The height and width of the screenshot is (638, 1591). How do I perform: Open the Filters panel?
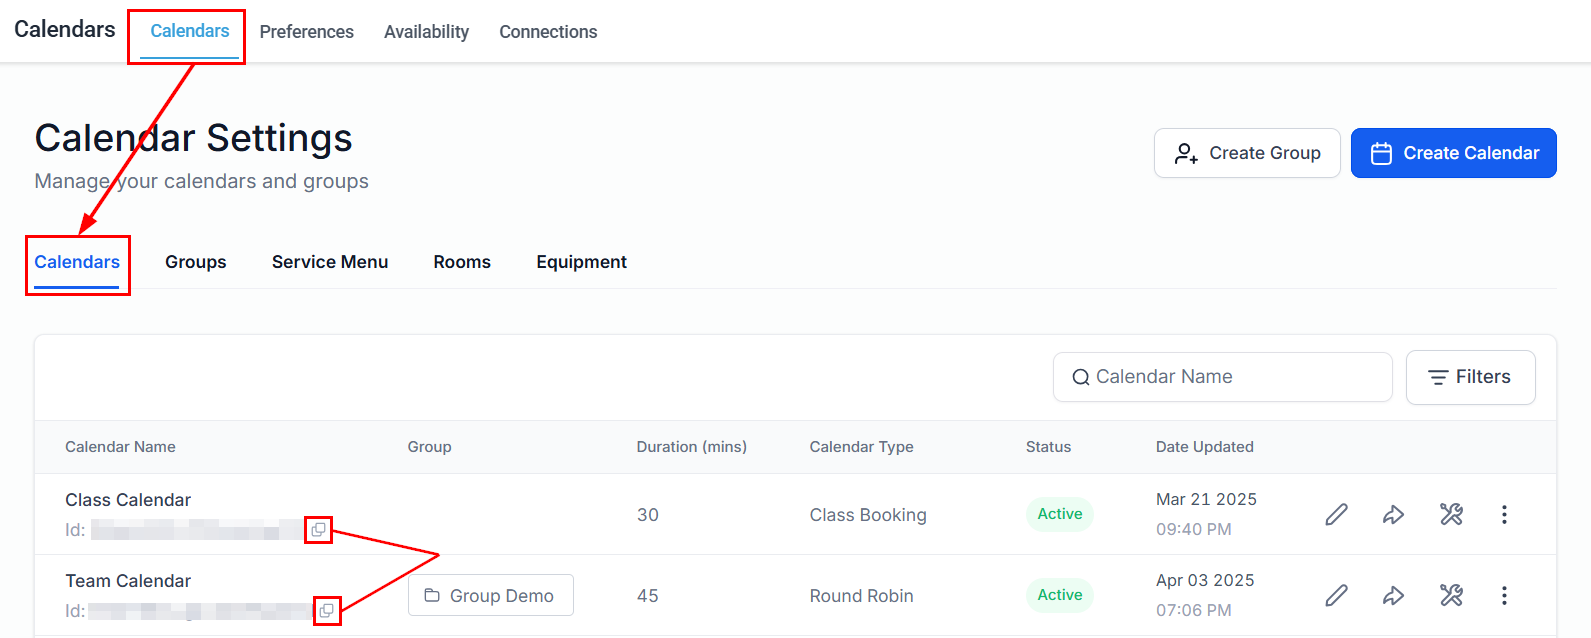(x=1470, y=377)
